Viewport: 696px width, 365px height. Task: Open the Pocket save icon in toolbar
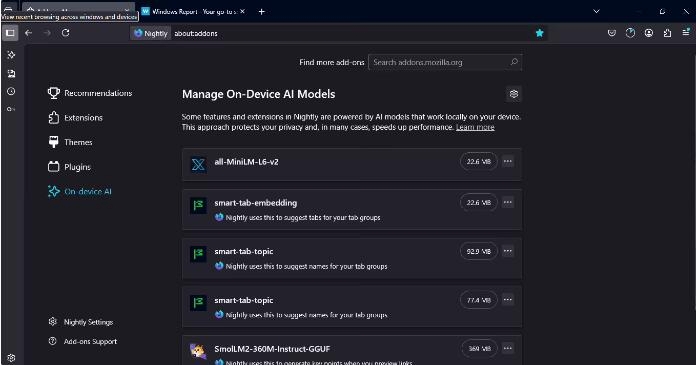click(x=612, y=33)
